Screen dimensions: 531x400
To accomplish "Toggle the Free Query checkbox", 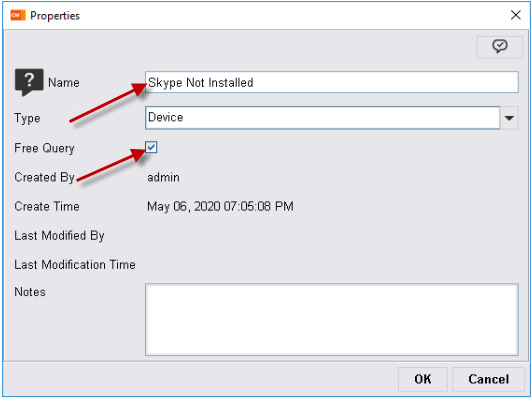I will pos(151,147).
